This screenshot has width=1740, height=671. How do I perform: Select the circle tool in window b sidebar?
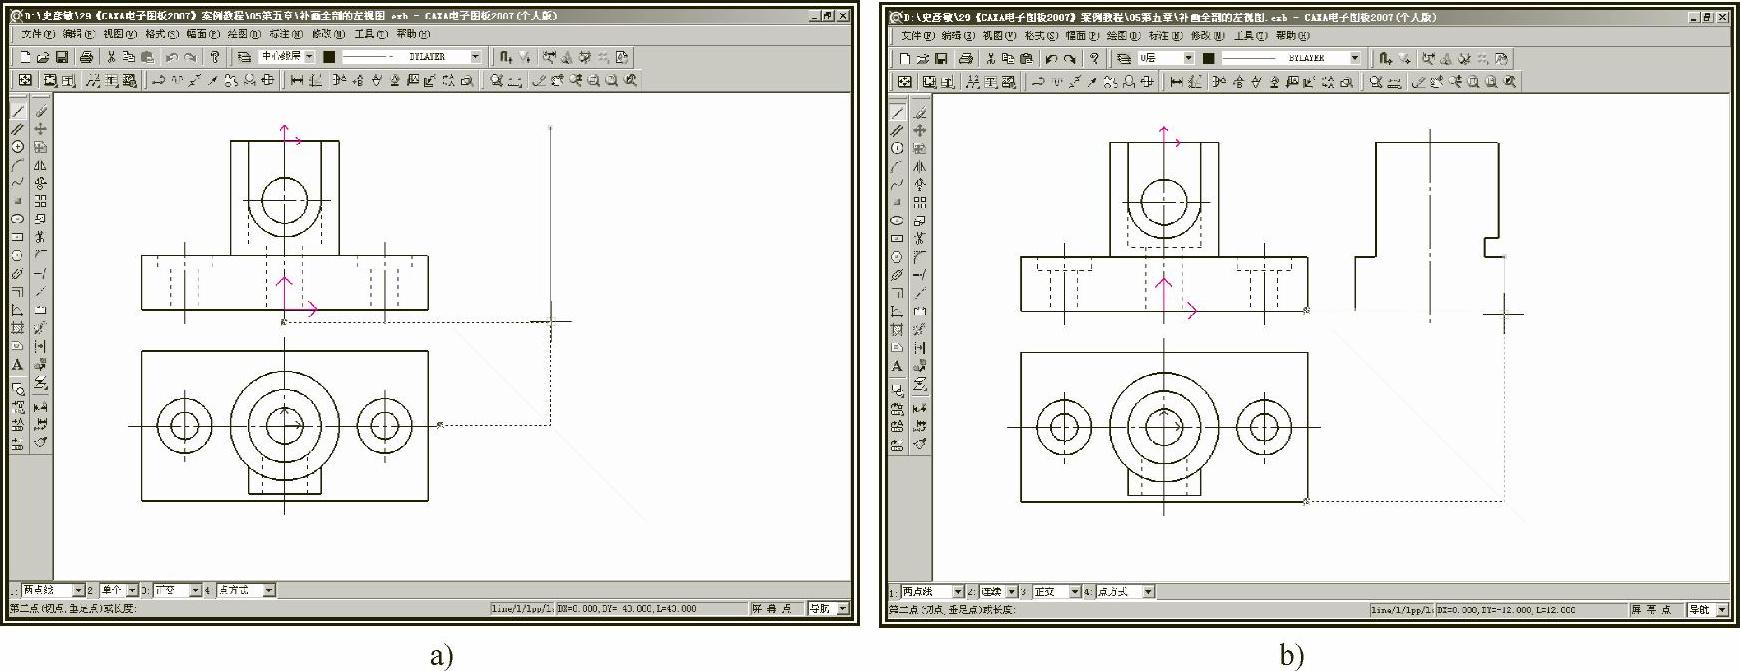pyautogui.click(x=897, y=148)
